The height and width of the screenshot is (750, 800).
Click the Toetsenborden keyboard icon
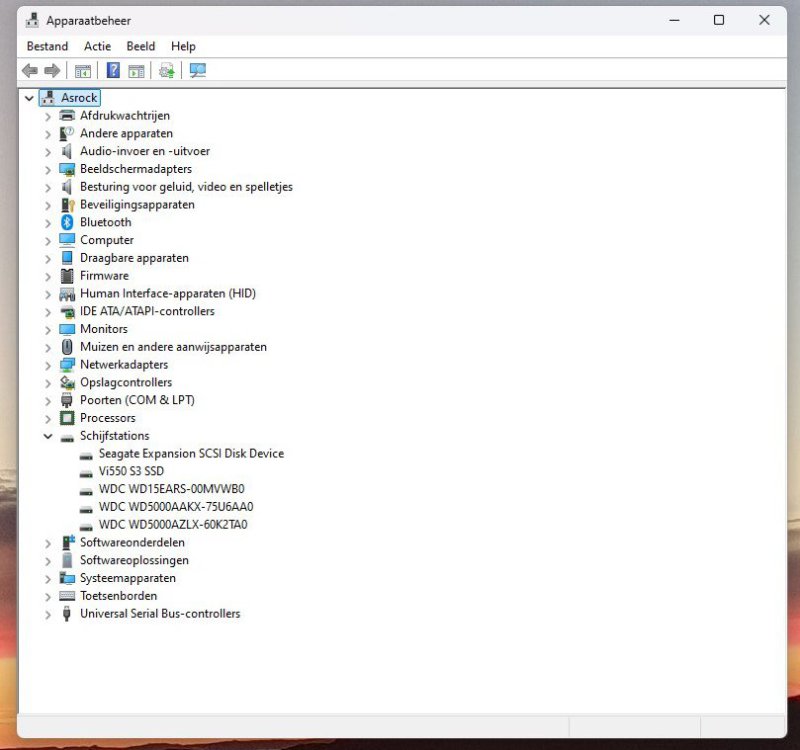click(x=67, y=595)
